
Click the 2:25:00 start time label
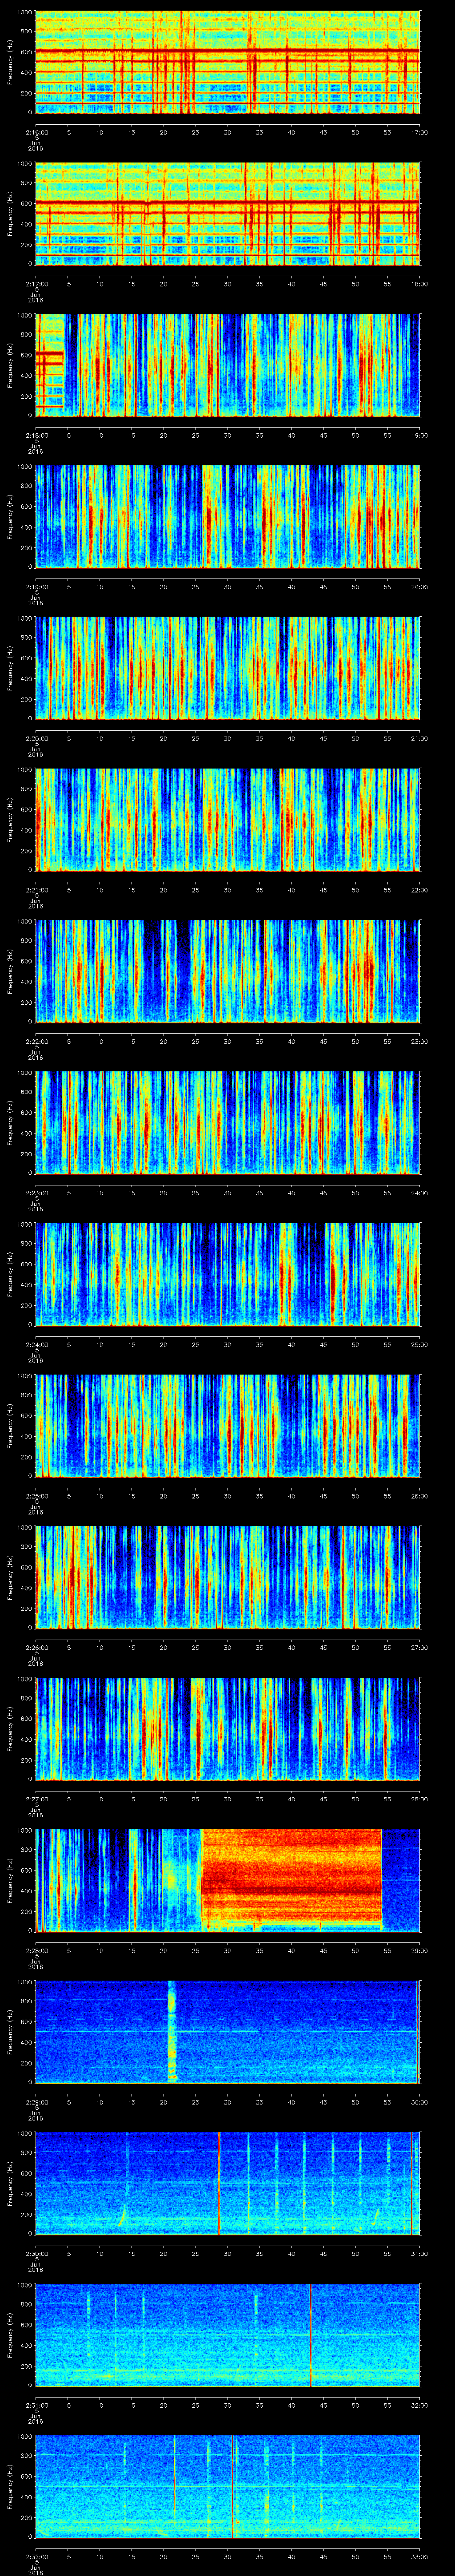(x=36, y=1496)
